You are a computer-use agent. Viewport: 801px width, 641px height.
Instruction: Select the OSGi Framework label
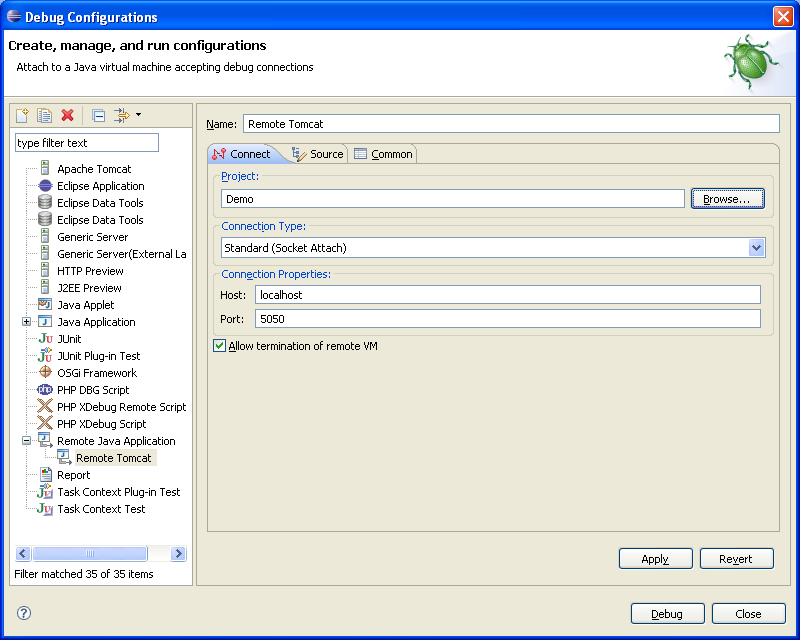97,373
